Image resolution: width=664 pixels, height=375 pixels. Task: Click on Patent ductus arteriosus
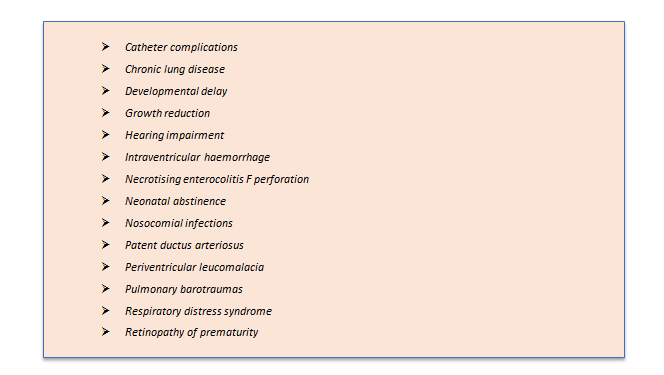pyautogui.click(x=184, y=245)
